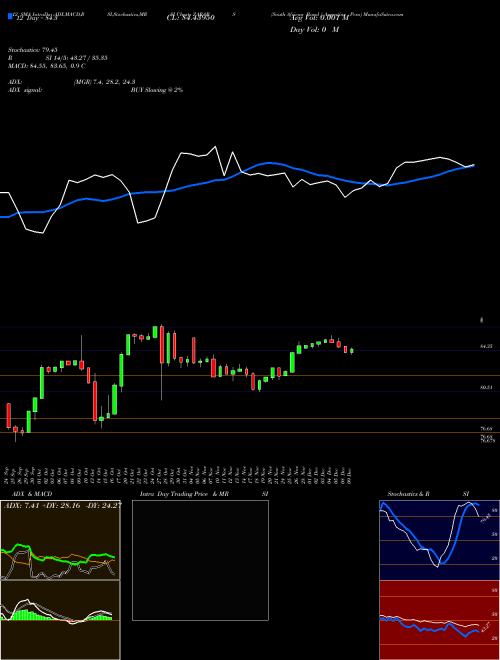Click the 80.51 price axis label
The image size is (500, 660).
tap(486, 388)
